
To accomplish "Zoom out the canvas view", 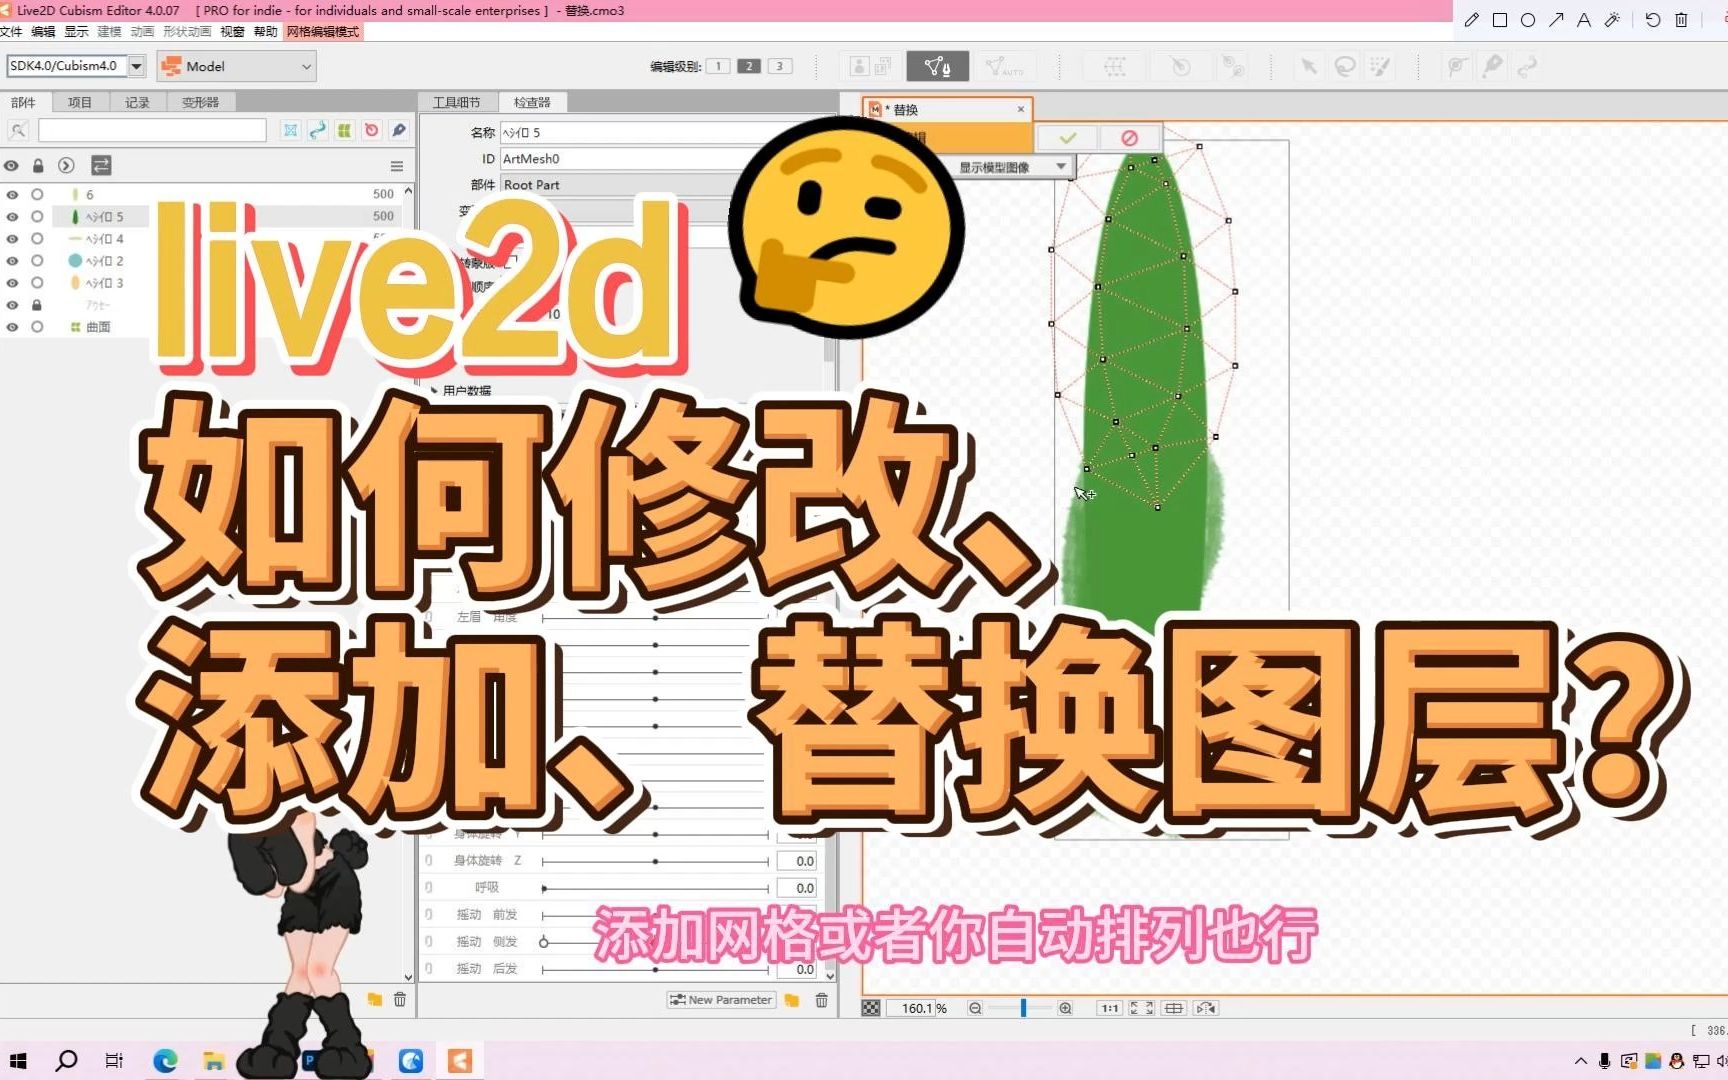I will (x=975, y=1008).
